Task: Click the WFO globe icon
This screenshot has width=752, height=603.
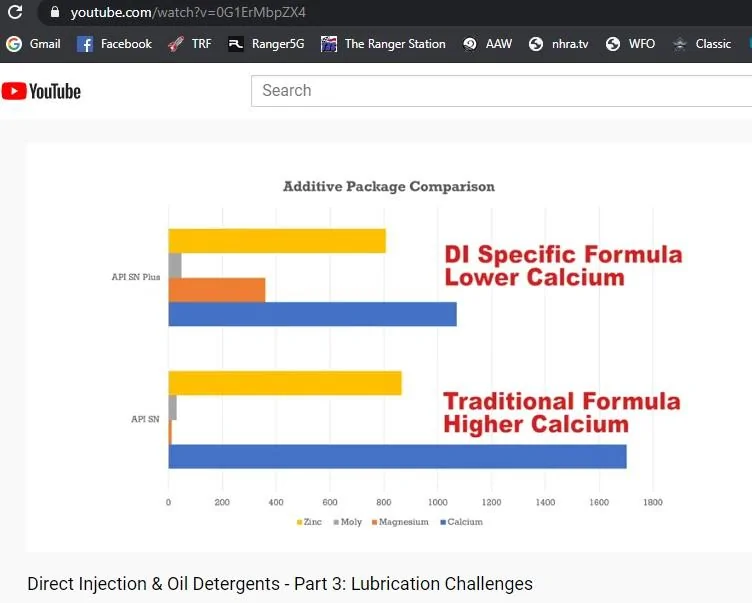Action: (x=612, y=44)
